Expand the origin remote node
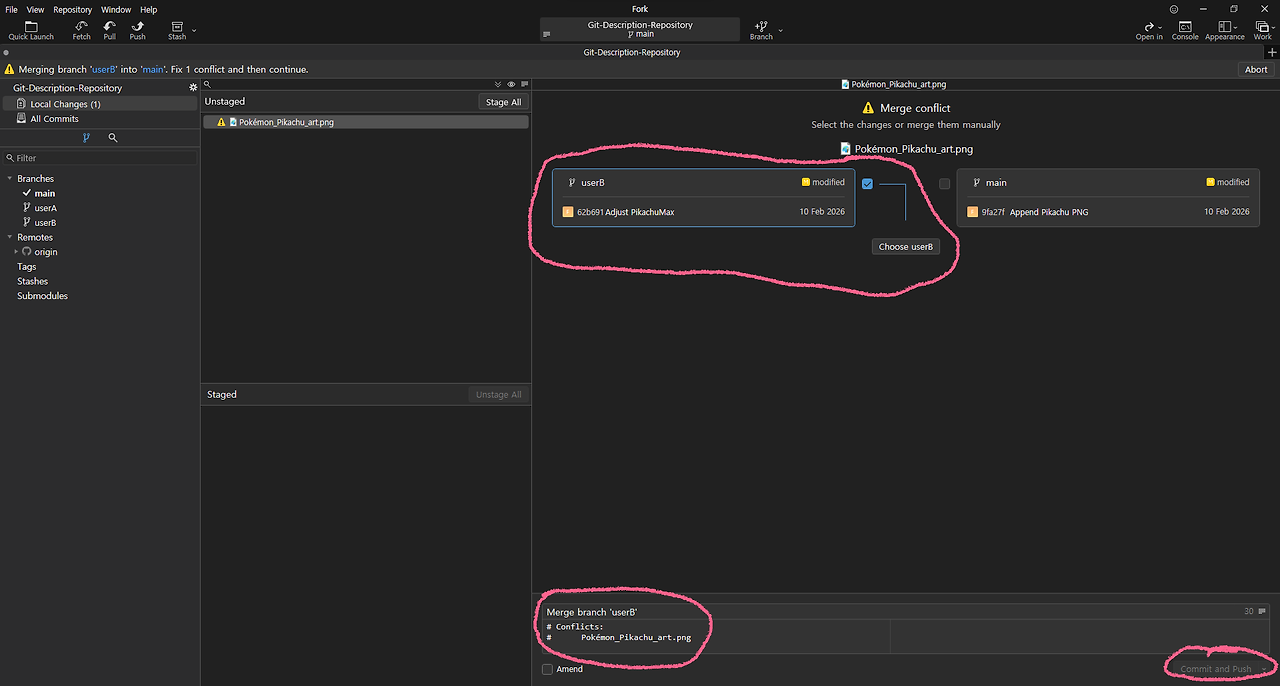The width and height of the screenshot is (1280, 686). tap(16, 252)
